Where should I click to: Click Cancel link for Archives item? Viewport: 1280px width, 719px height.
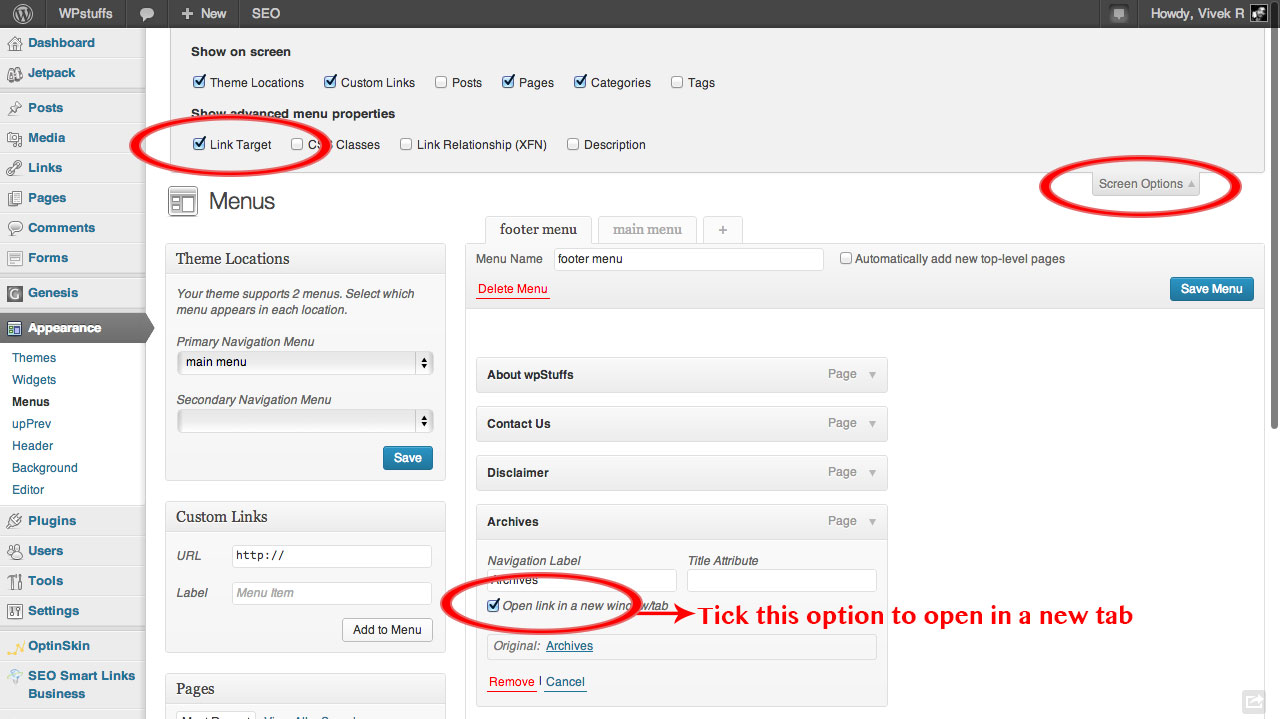[x=565, y=682]
